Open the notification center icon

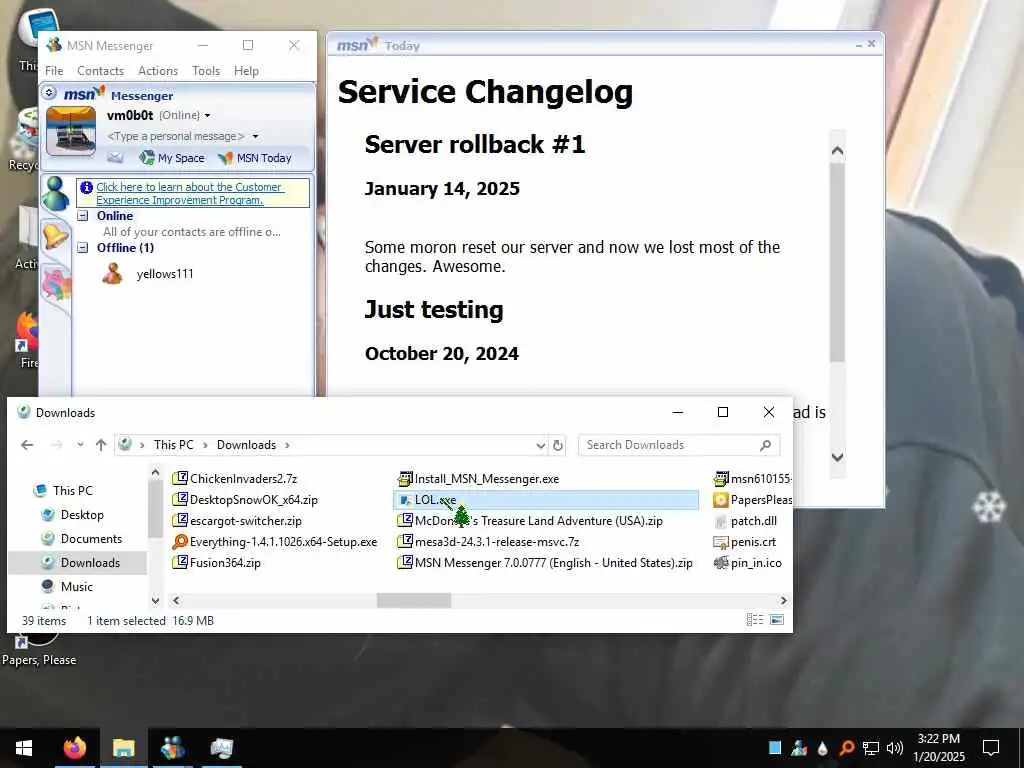tap(991, 748)
